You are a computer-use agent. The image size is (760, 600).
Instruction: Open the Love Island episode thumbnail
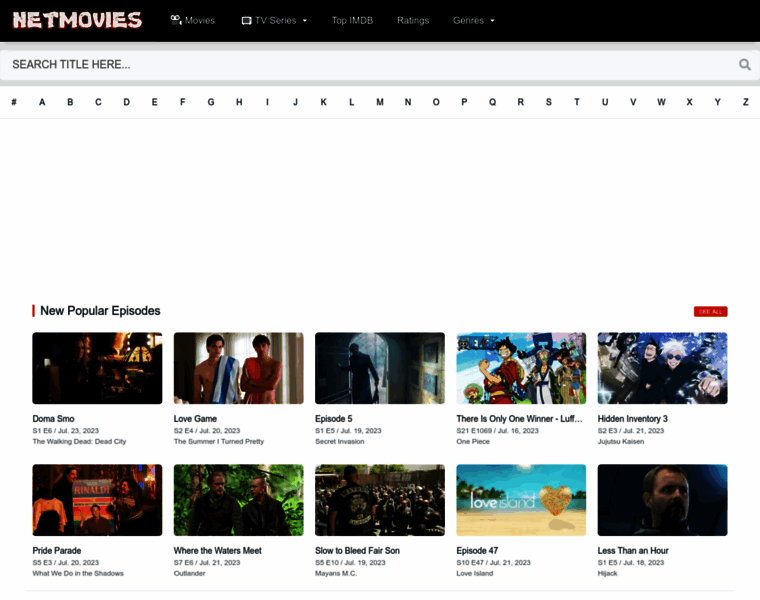521,500
